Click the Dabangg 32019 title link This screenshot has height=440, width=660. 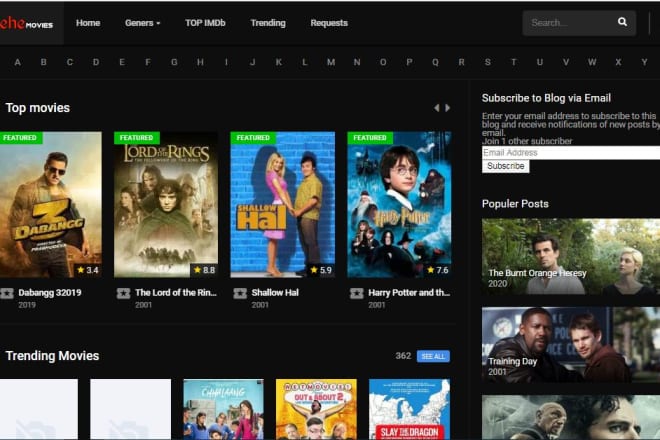(x=50, y=293)
